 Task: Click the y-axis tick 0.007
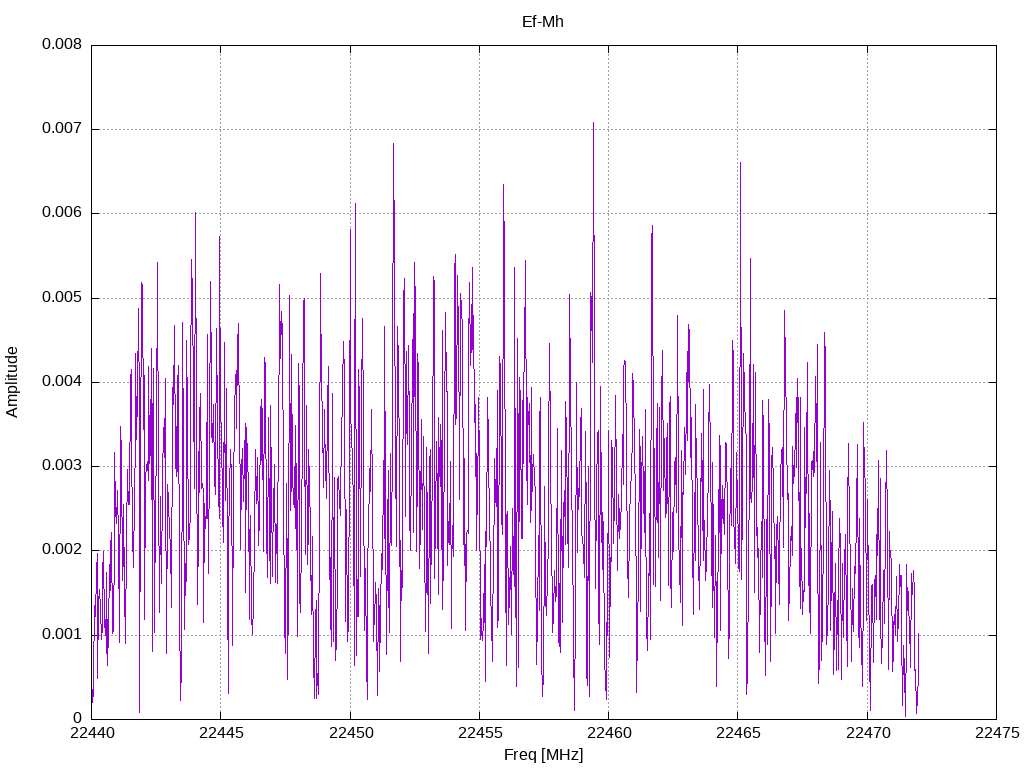tap(62, 129)
